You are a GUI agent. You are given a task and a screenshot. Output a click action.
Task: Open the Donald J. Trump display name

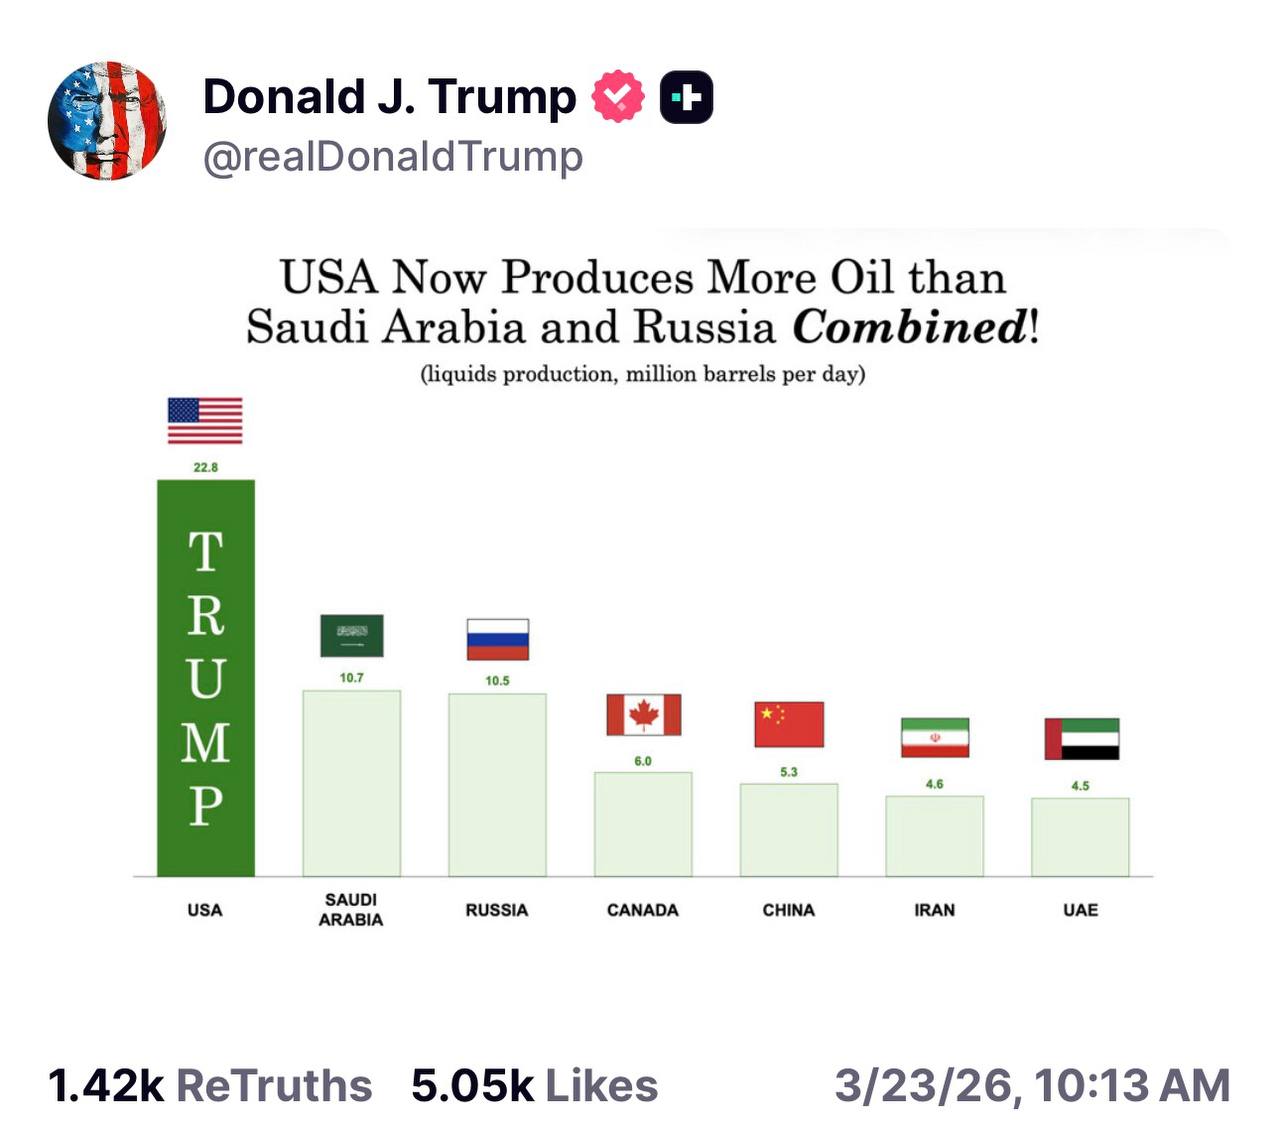point(389,98)
